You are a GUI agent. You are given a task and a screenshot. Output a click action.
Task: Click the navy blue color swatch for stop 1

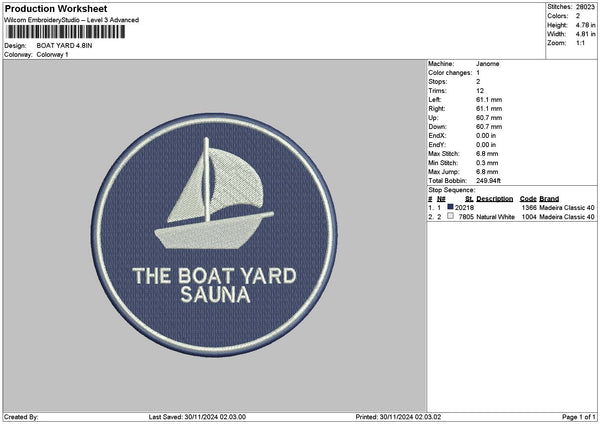click(x=450, y=207)
